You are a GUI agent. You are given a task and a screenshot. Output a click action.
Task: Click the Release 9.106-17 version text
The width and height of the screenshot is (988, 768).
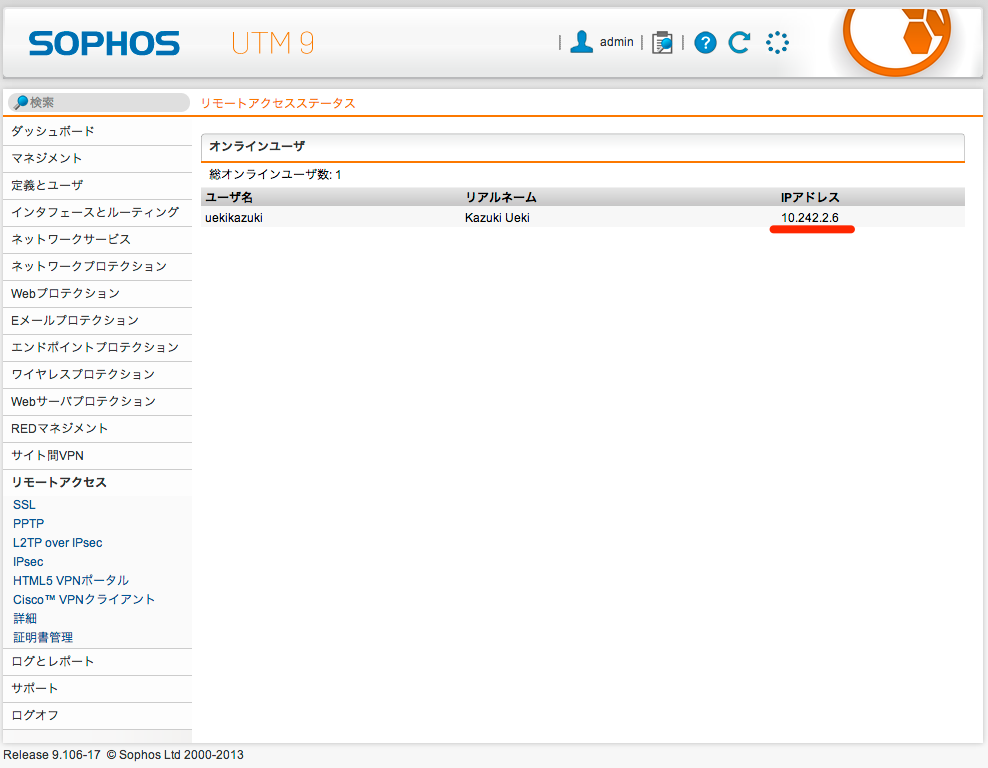coord(52,755)
